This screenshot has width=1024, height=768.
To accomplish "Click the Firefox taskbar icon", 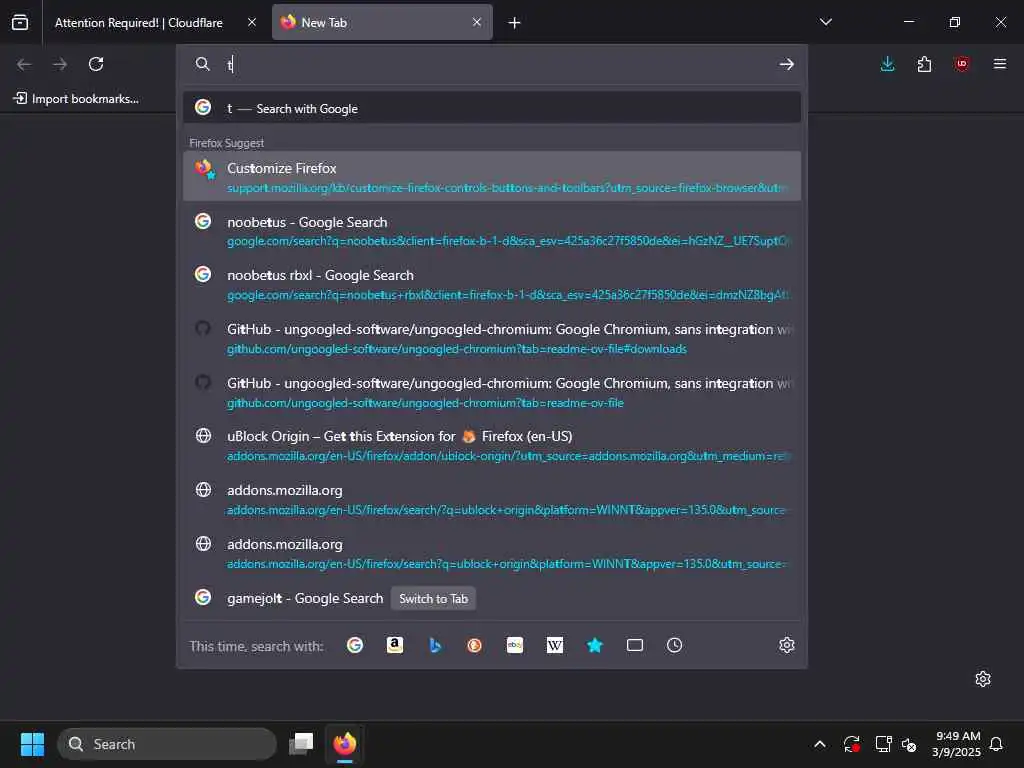I will click(x=345, y=744).
